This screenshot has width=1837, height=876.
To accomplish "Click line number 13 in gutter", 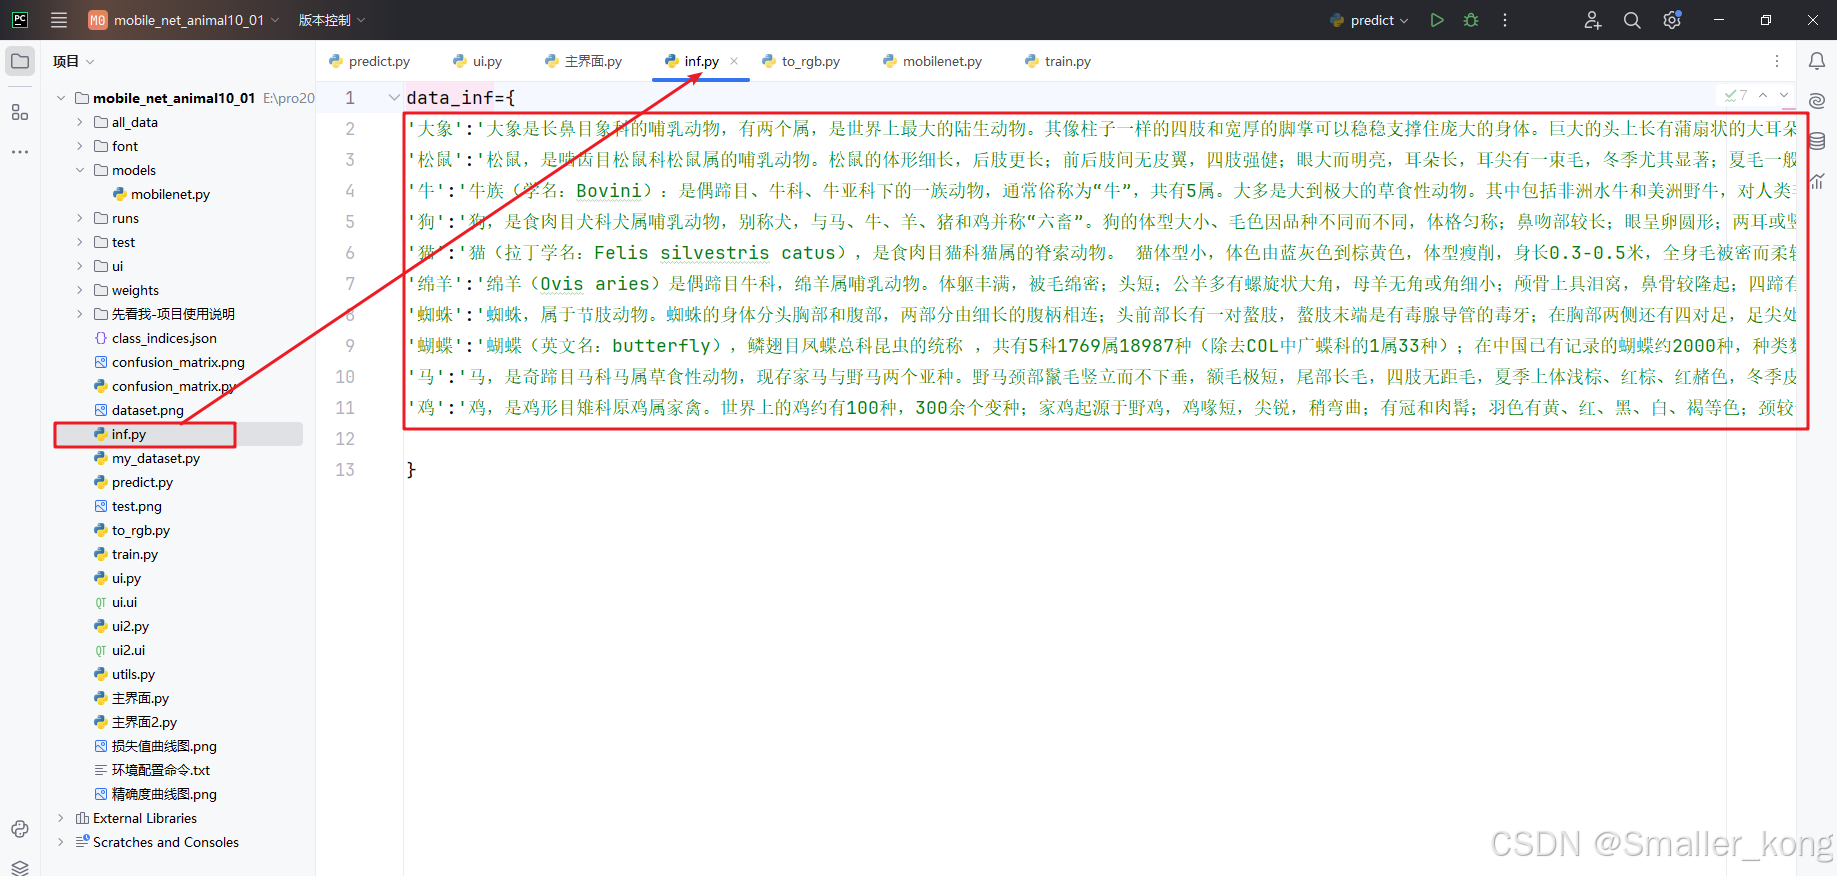I will click(x=345, y=469).
